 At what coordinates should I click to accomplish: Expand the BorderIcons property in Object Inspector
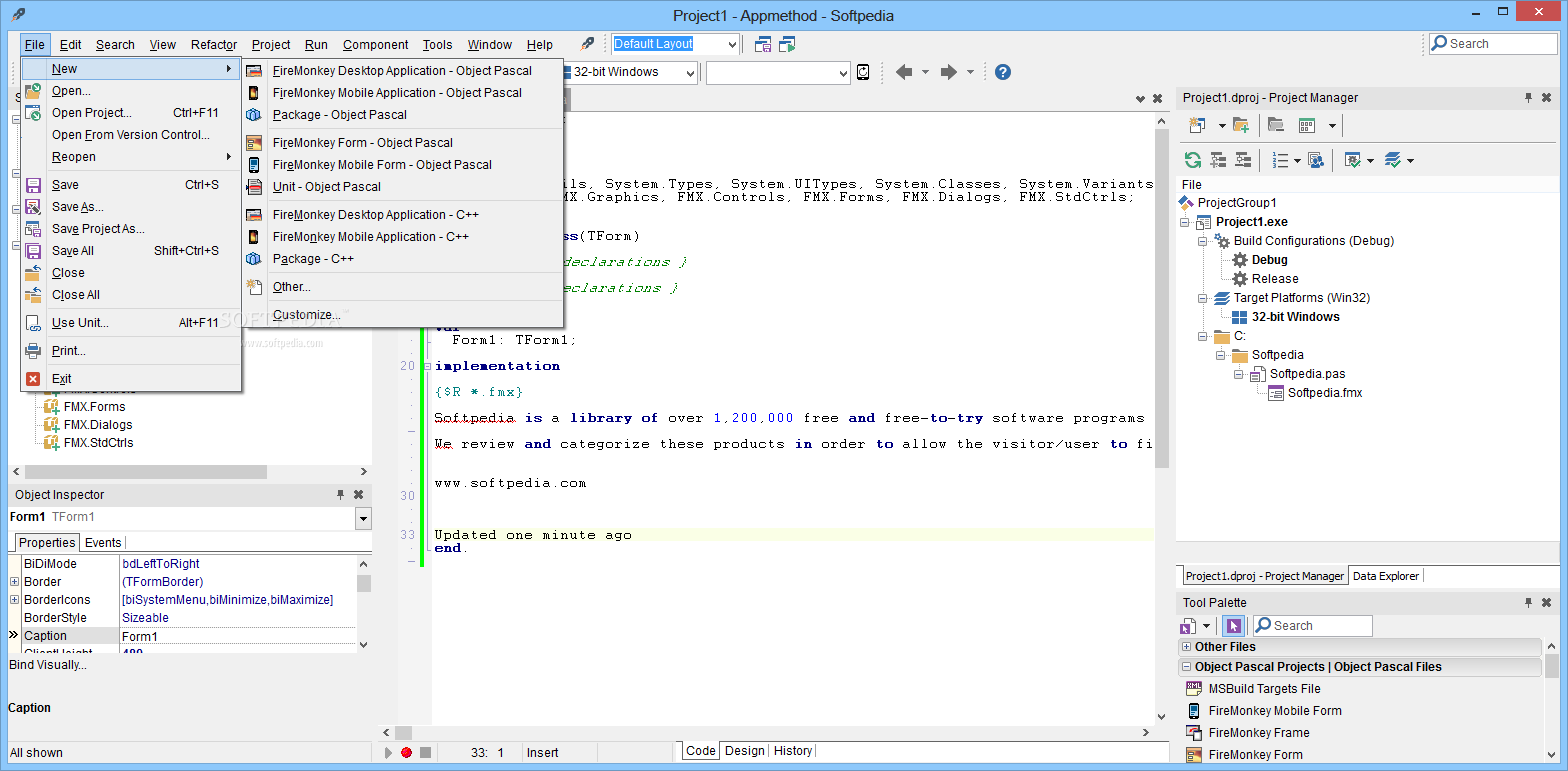point(14,600)
